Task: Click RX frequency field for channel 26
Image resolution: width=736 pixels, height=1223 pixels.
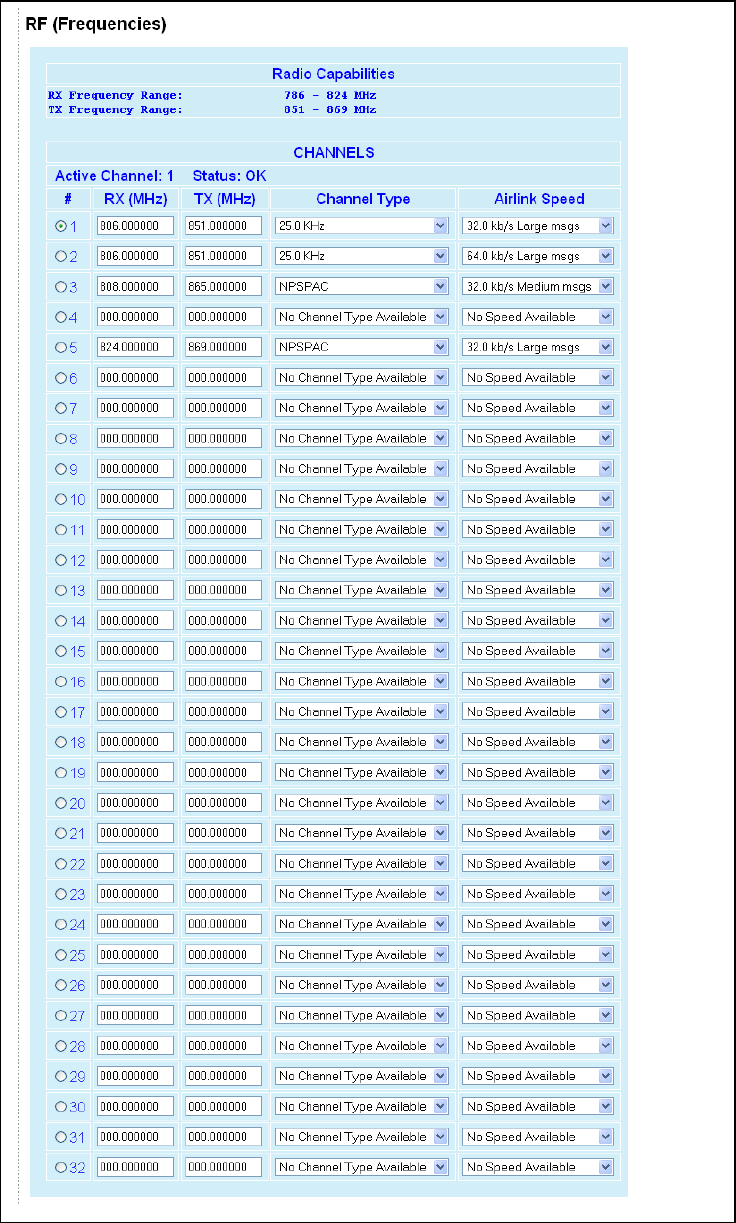Action: click(136, 985)
